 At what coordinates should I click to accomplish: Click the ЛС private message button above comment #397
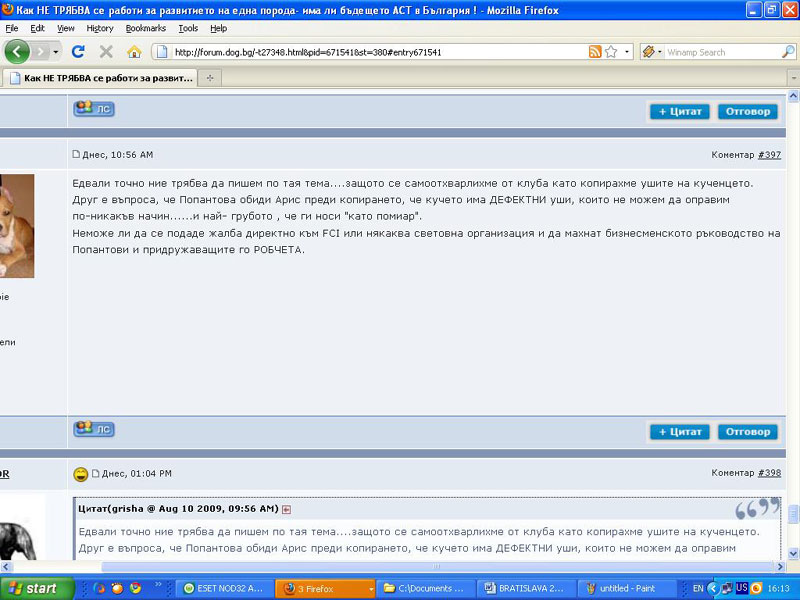click(x=94, y=109)
